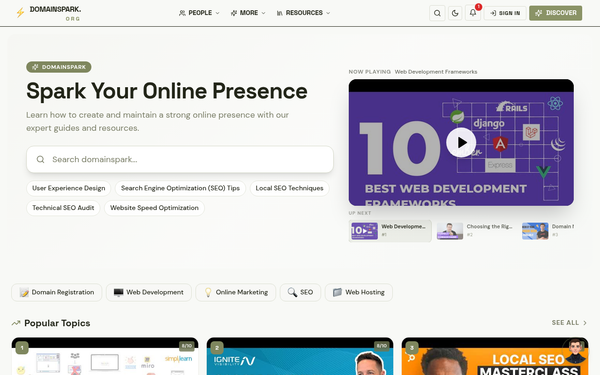Click the magnifier icon inside the search box
This screenshot has width=600, height=375.
[41, 159]
